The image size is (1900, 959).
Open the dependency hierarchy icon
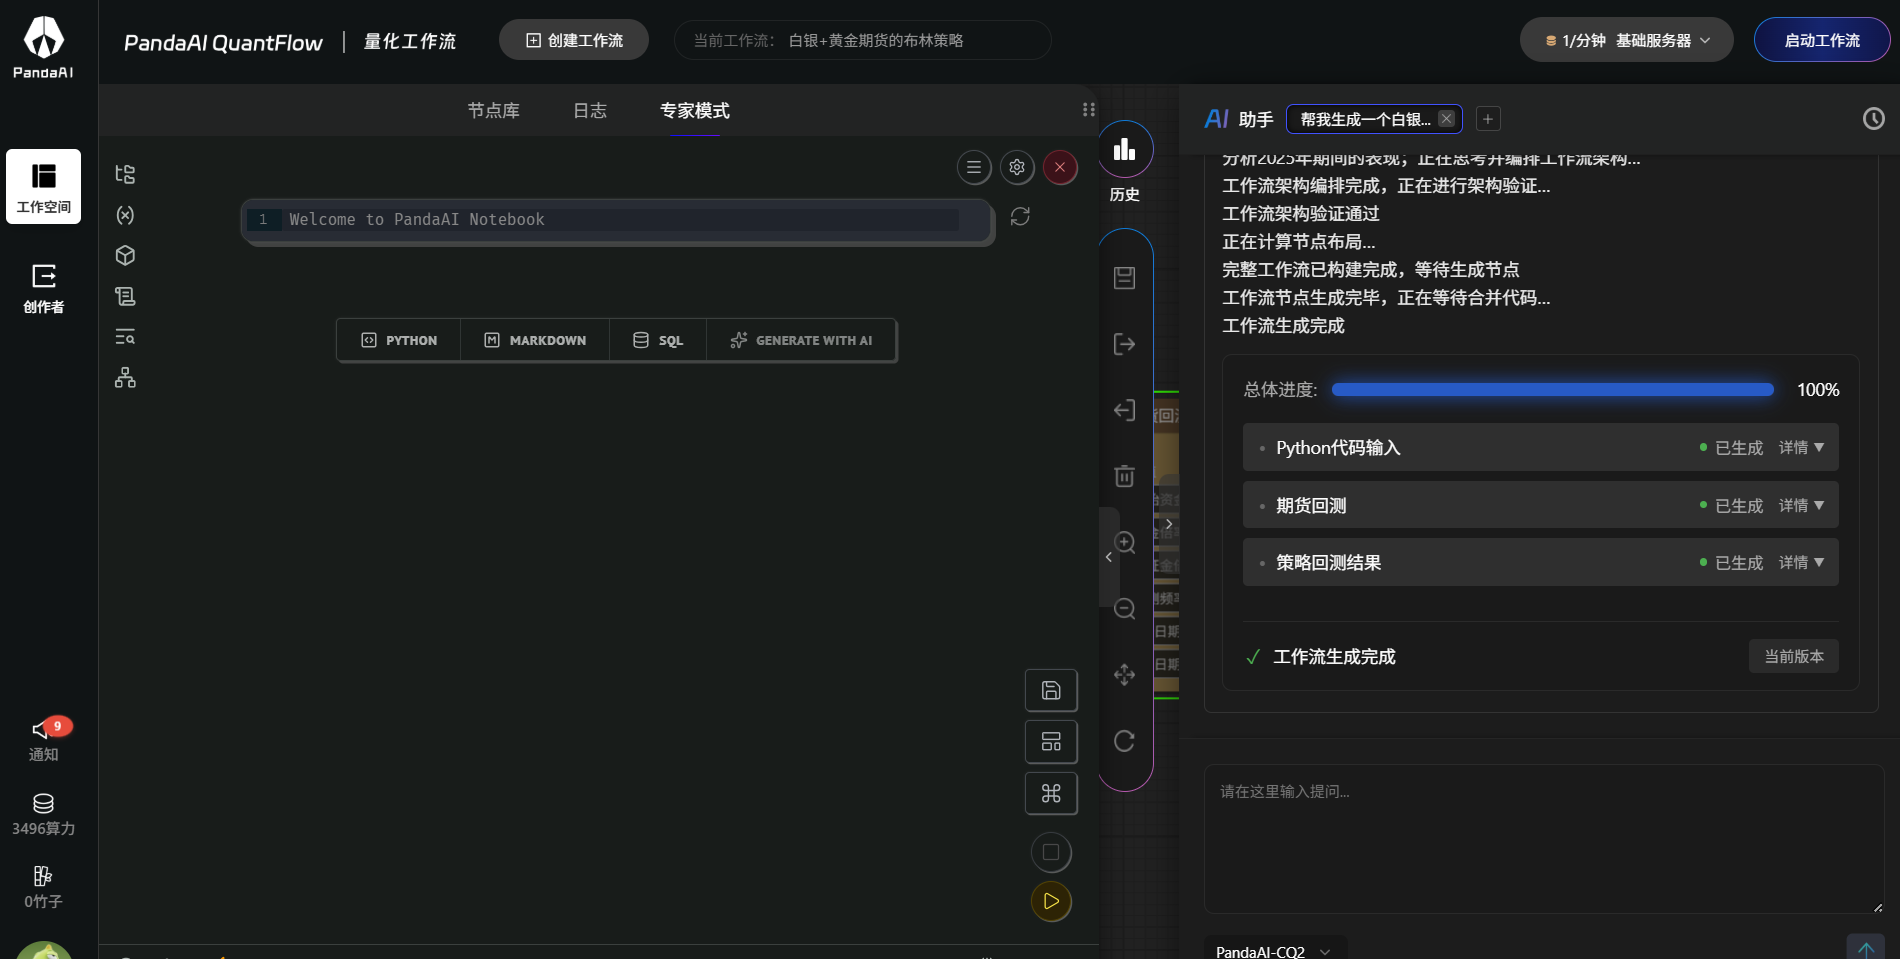click(x=125, y=377)
